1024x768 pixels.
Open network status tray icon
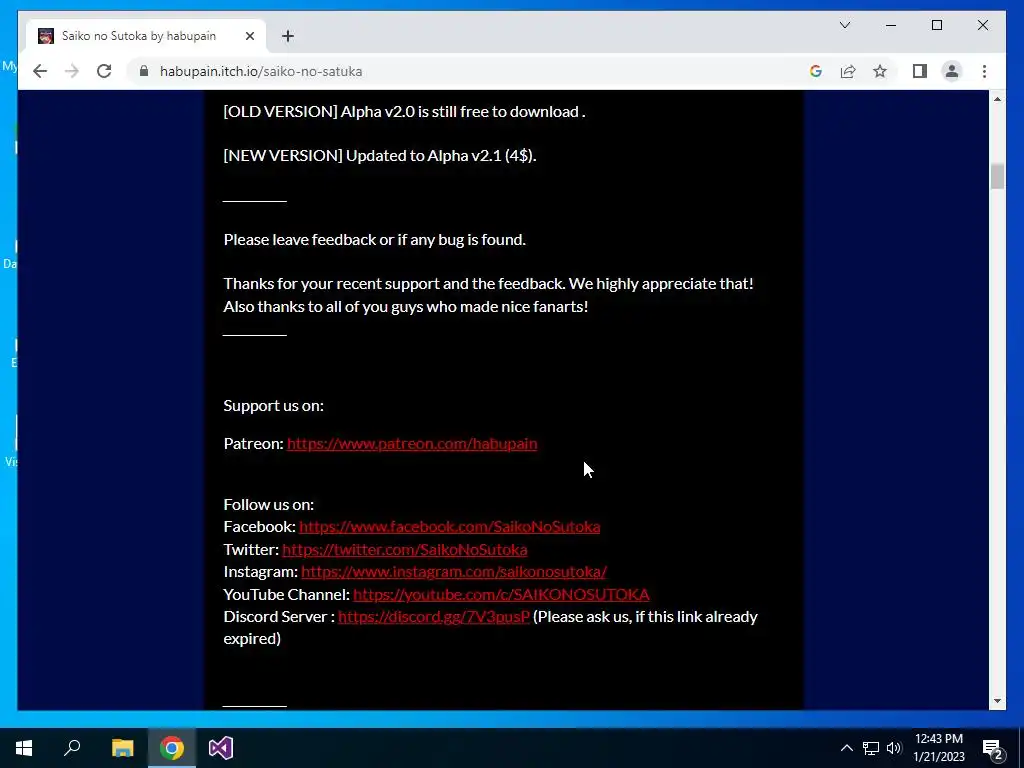(871, 748)
